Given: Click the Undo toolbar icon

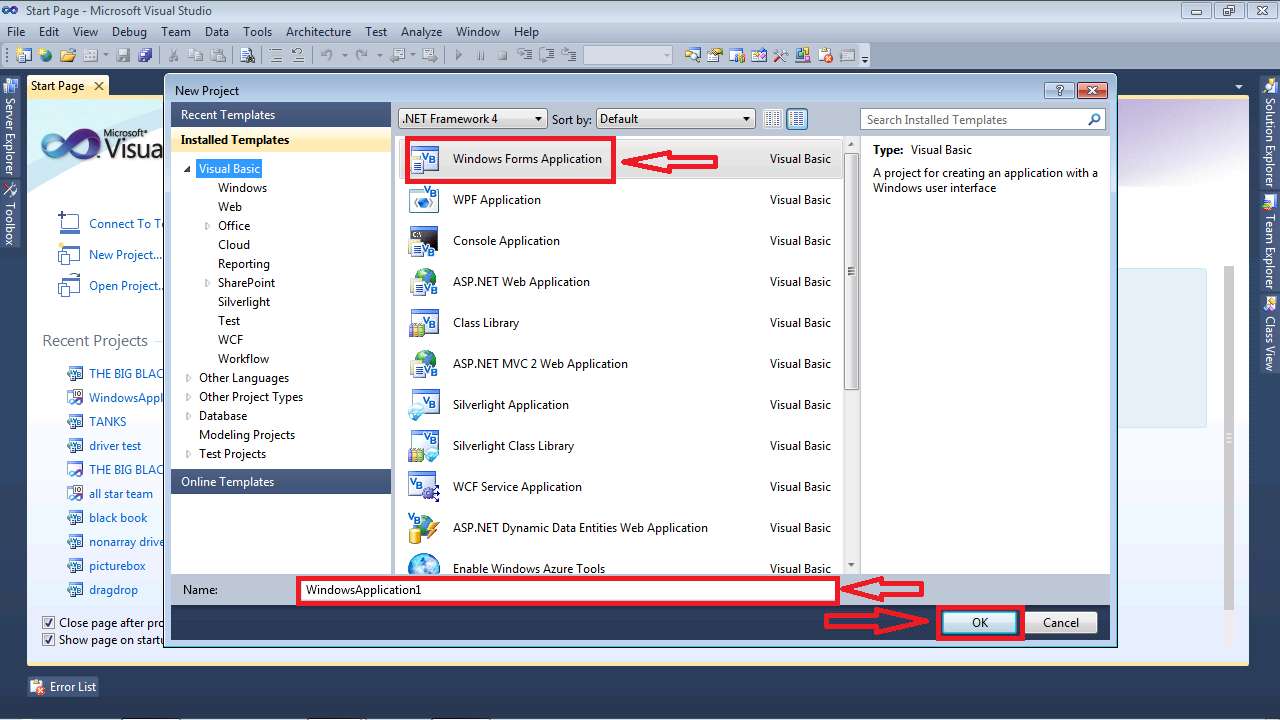Looking at the screenshot, I should (x=327, y=55).
